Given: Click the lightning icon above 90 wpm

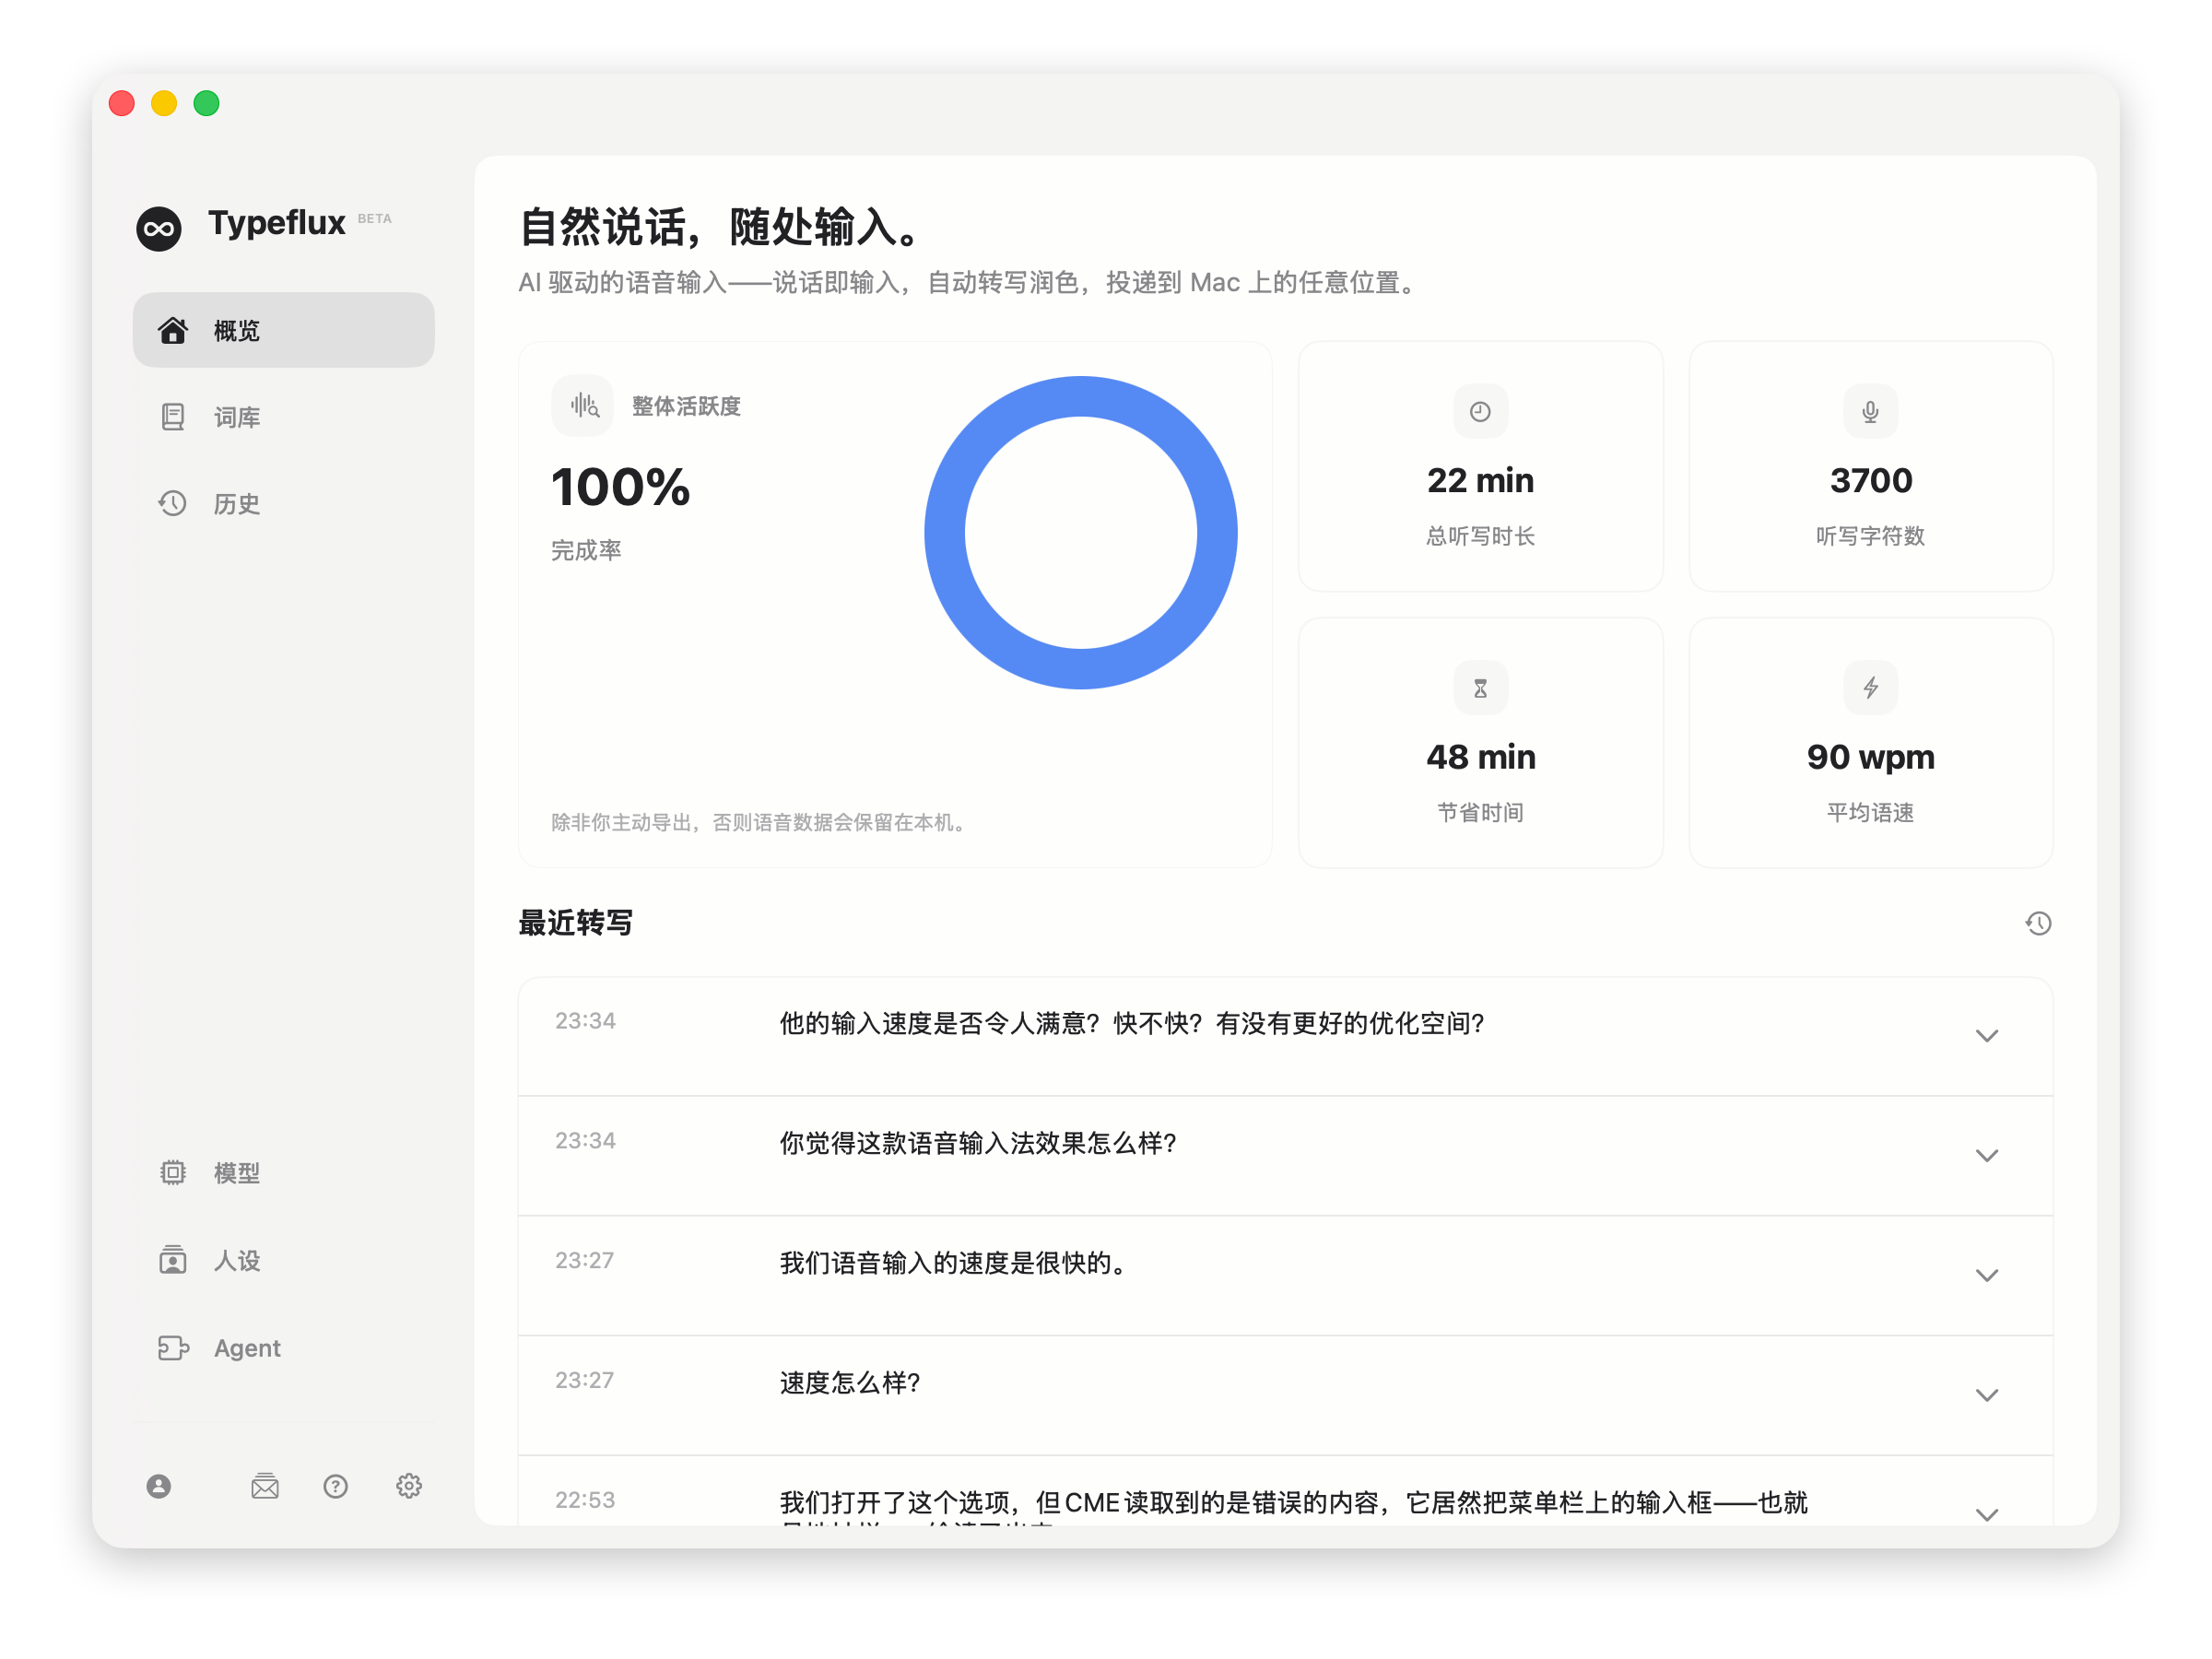Looking at the screenshot, I should [1870, 688].
